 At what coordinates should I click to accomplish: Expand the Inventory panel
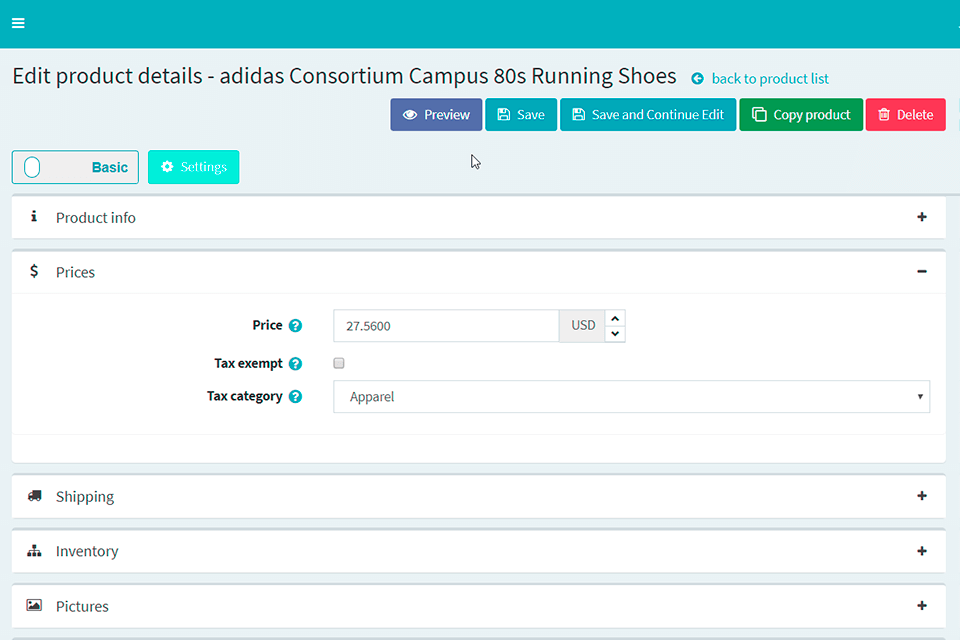point(921,551)
